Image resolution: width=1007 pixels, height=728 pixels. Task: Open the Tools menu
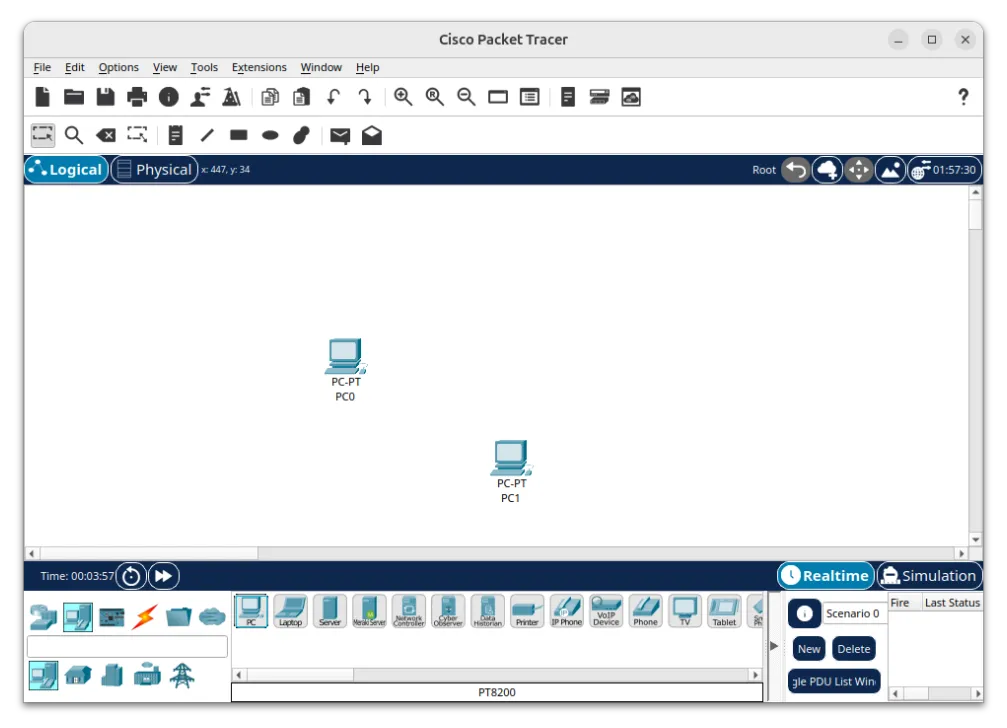pyautogui.click(x=204, y=67)
